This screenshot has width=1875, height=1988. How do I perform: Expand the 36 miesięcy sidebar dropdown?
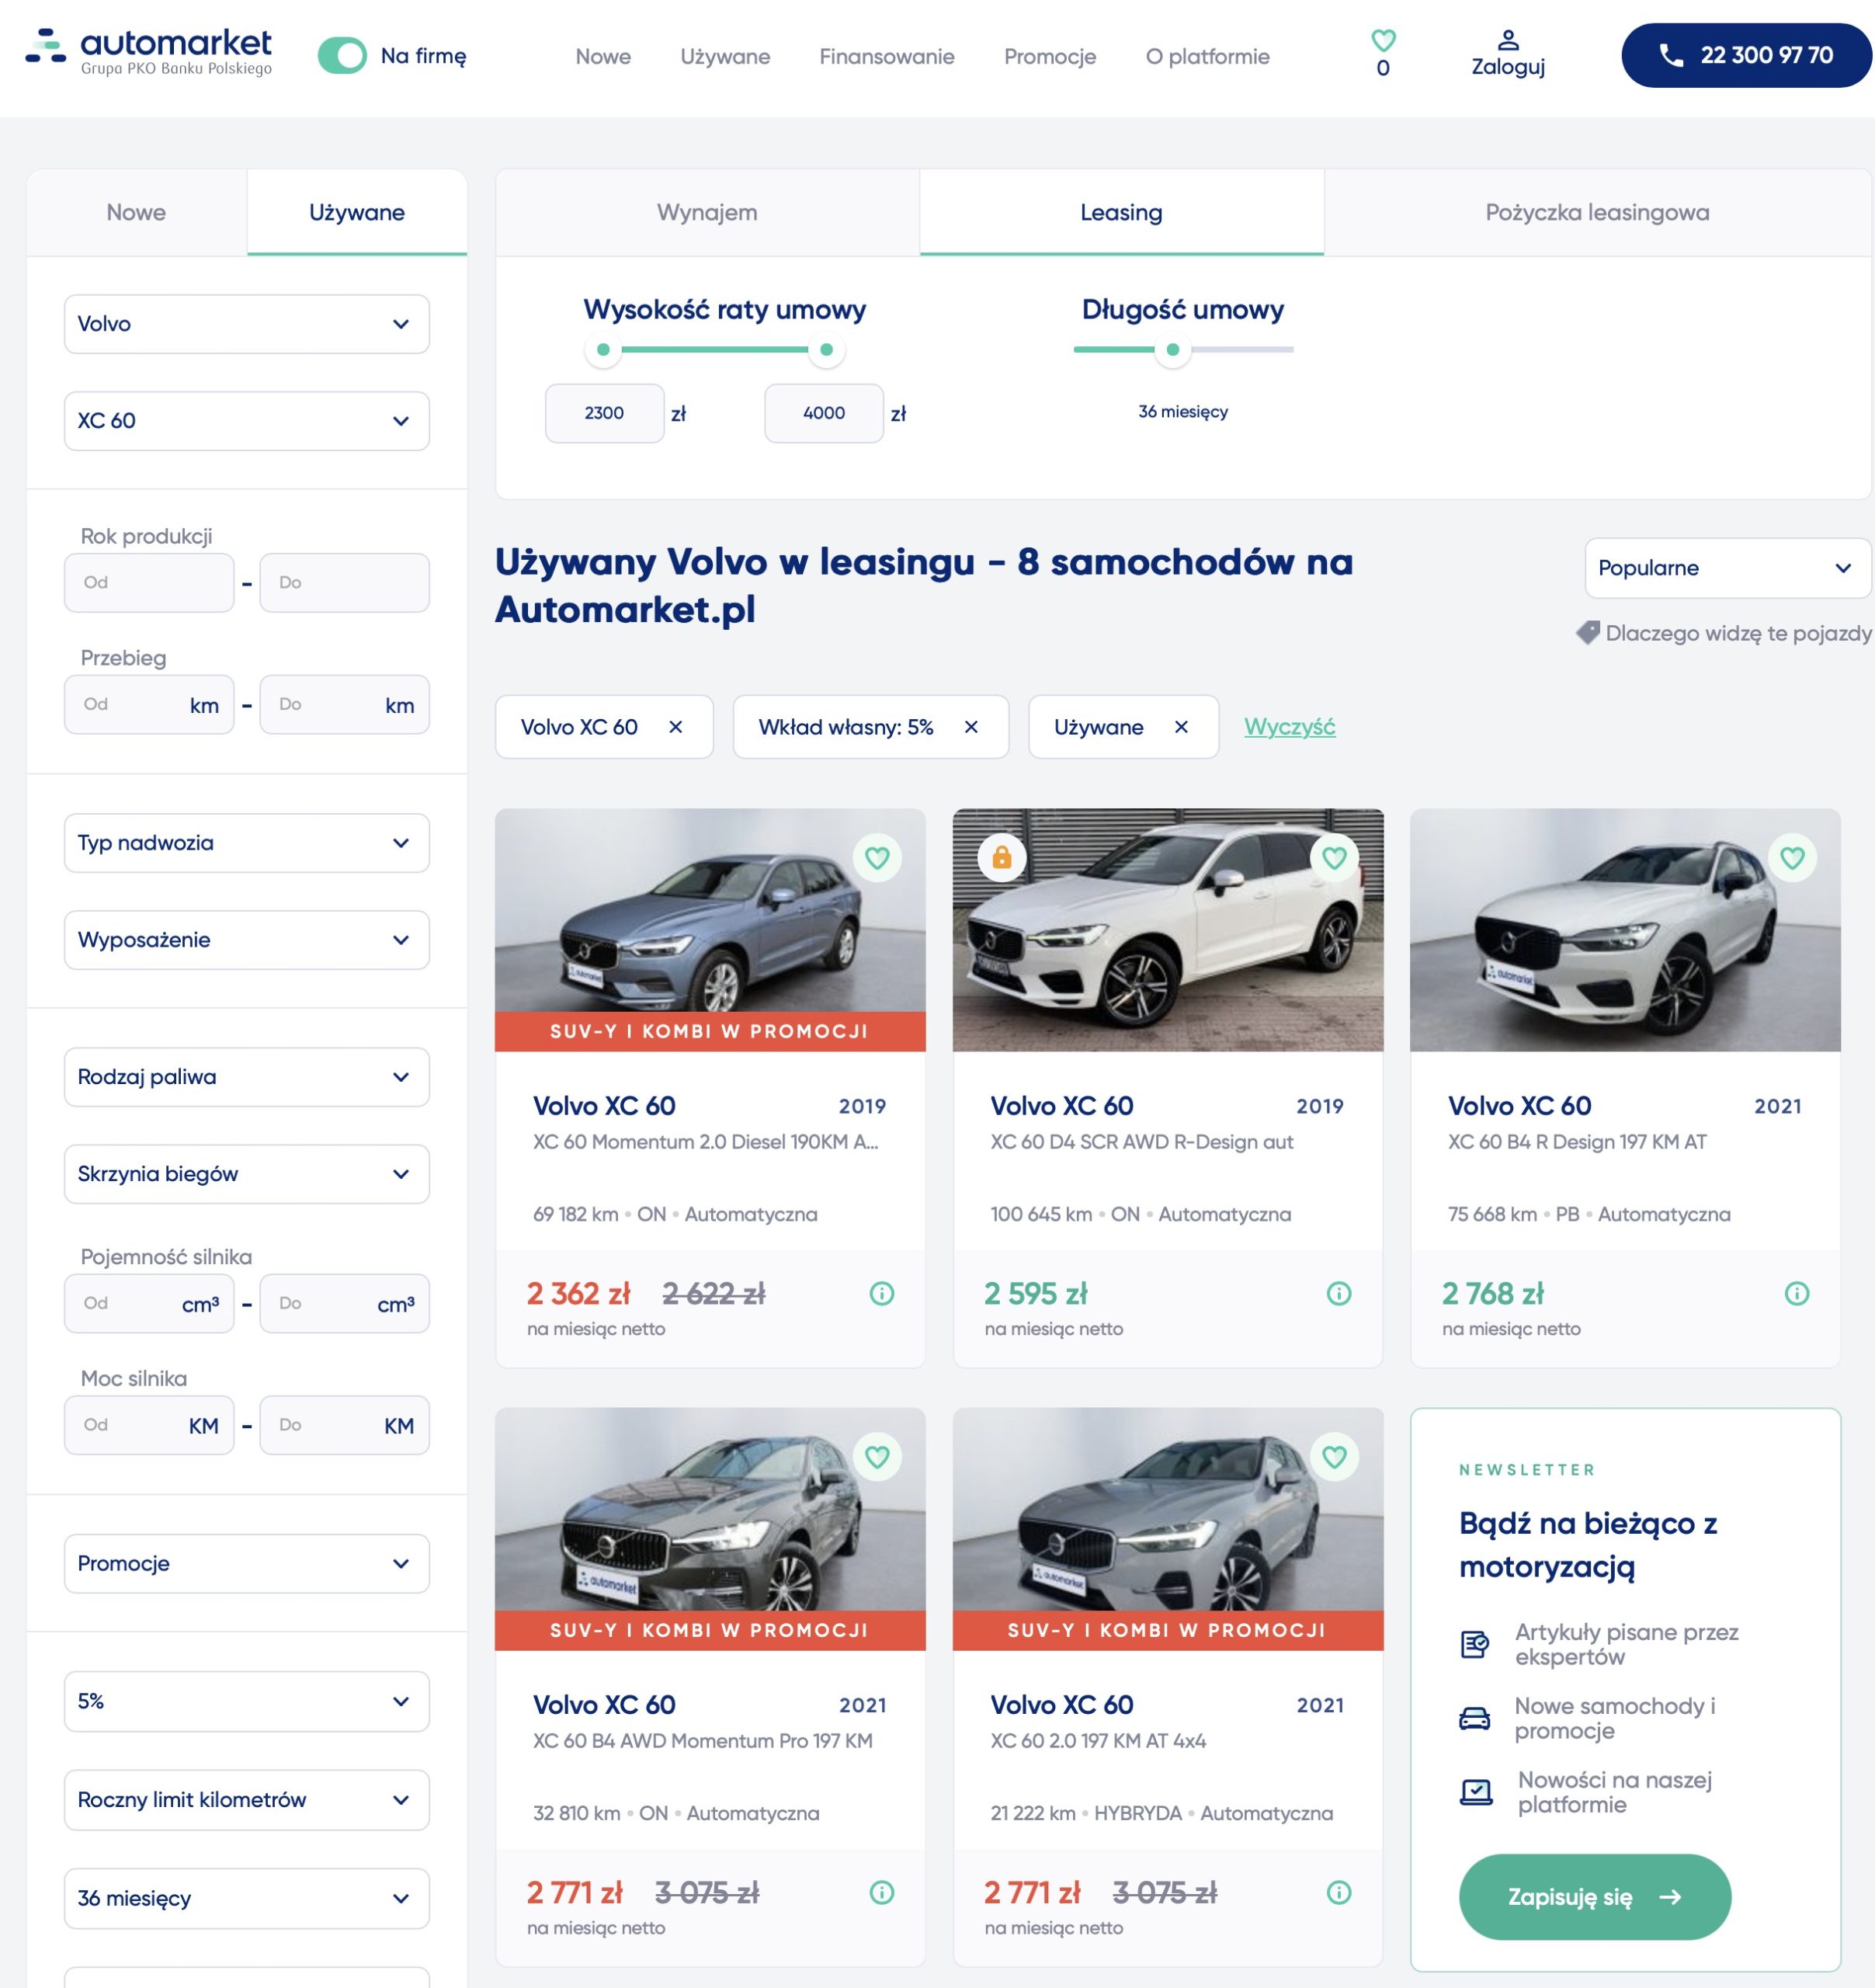click(x=247, y=1898)
